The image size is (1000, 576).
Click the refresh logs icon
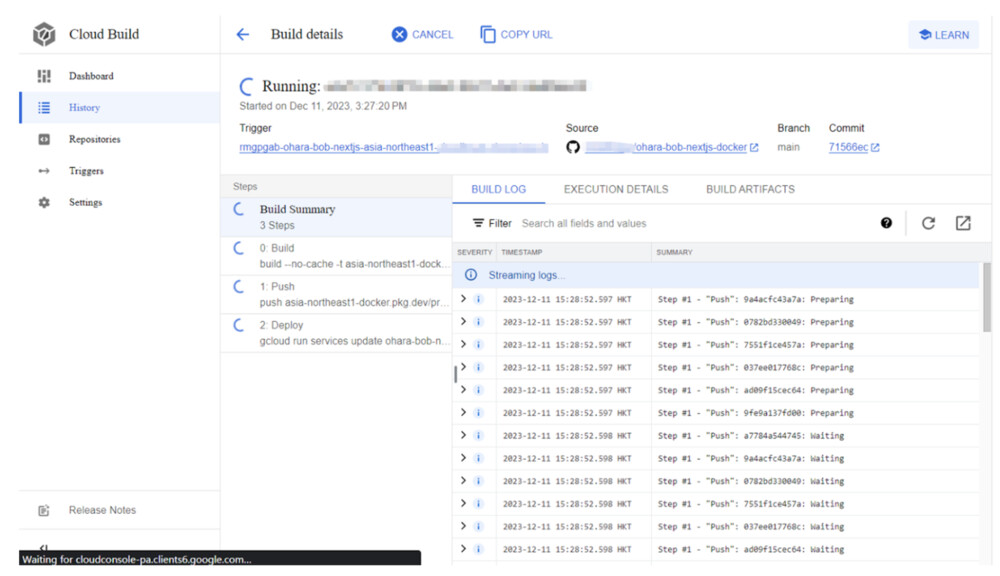click(928, 223)
